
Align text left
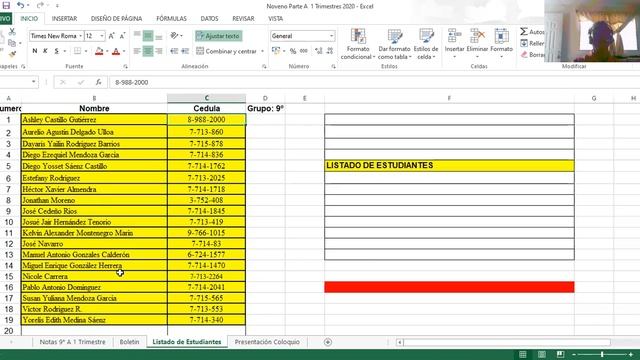click(137, 51)
